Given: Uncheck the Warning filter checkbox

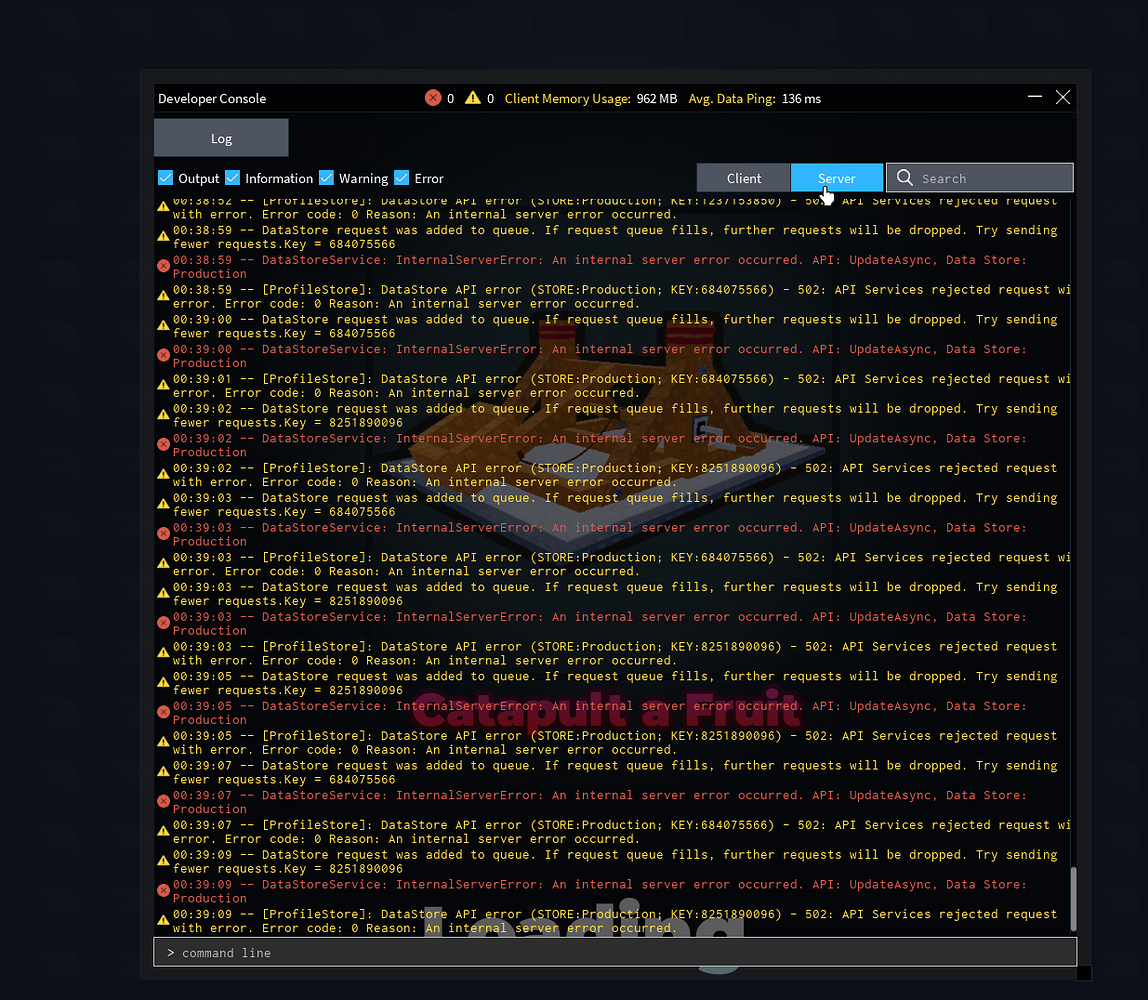Looking at the screenshot, I should click(x=327, y=178).
